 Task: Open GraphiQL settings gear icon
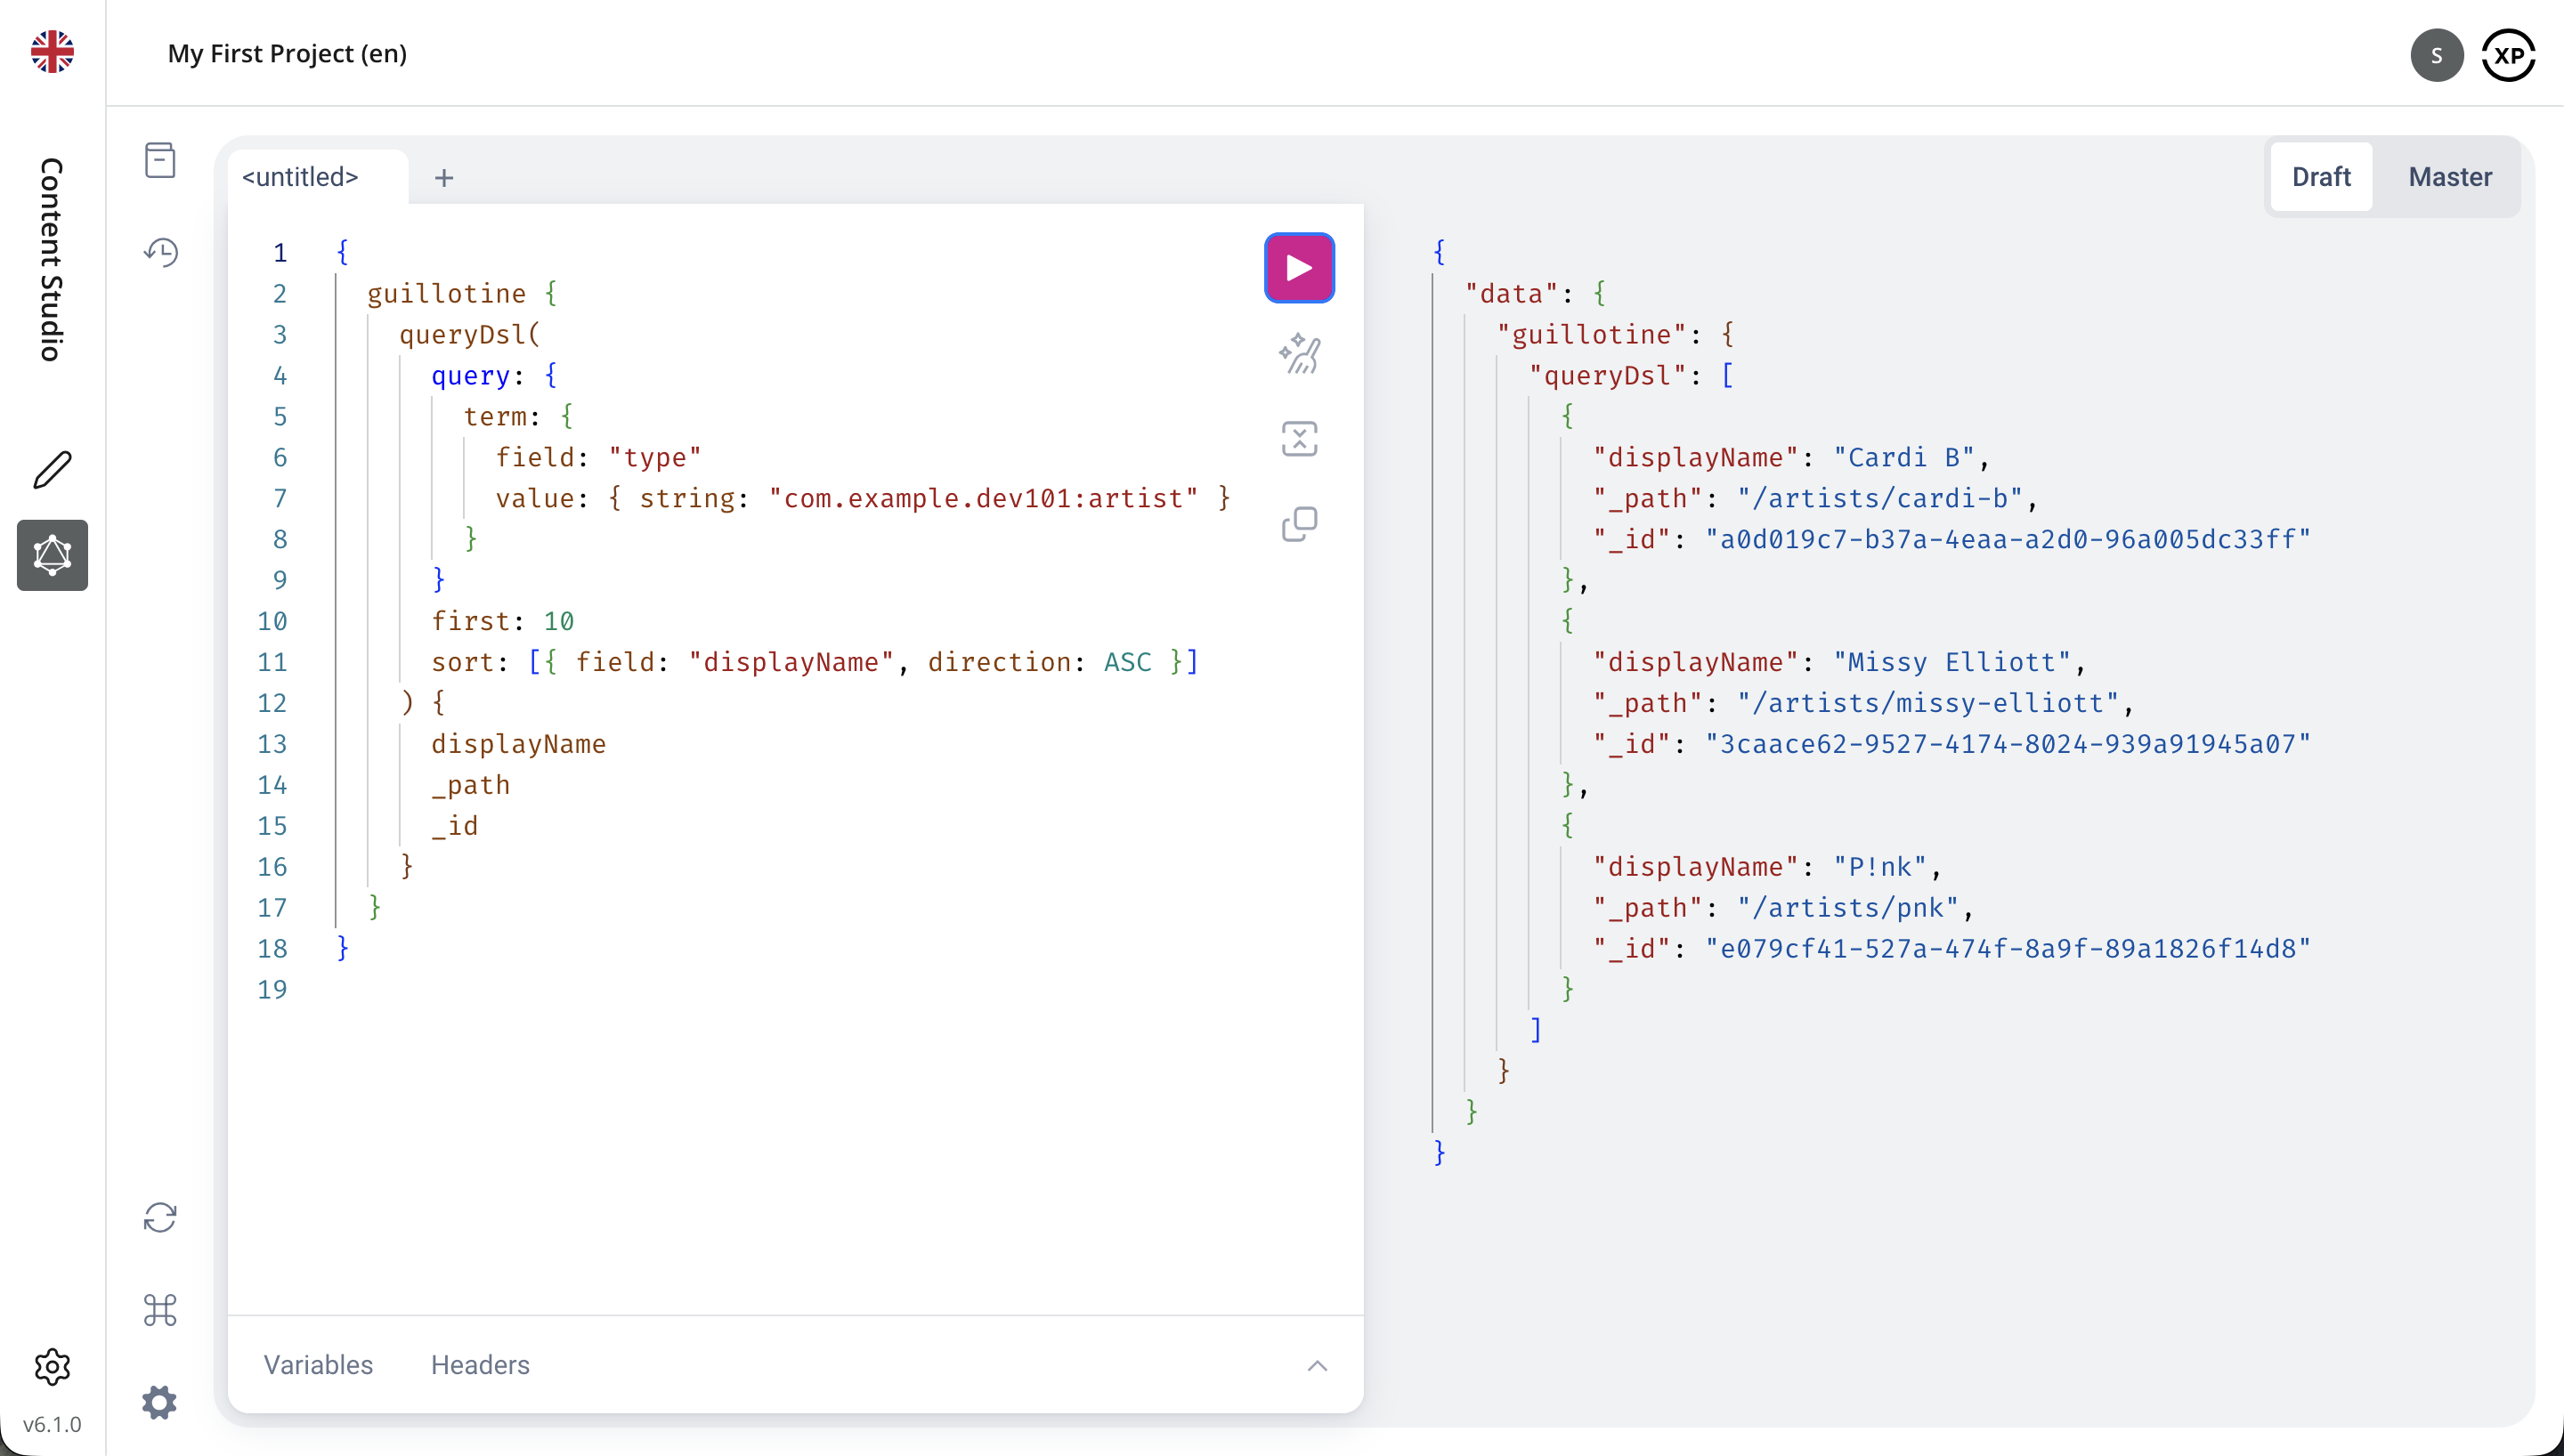[160, 1402]
